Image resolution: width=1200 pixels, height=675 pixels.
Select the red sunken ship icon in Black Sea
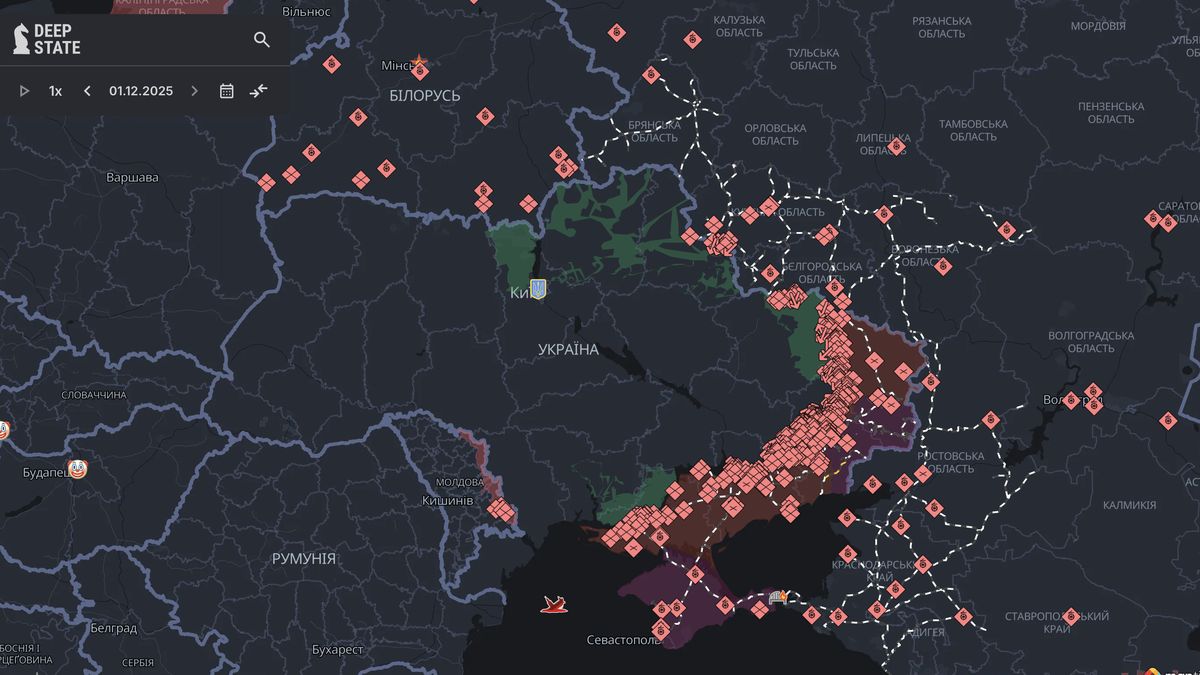point(554,604)
